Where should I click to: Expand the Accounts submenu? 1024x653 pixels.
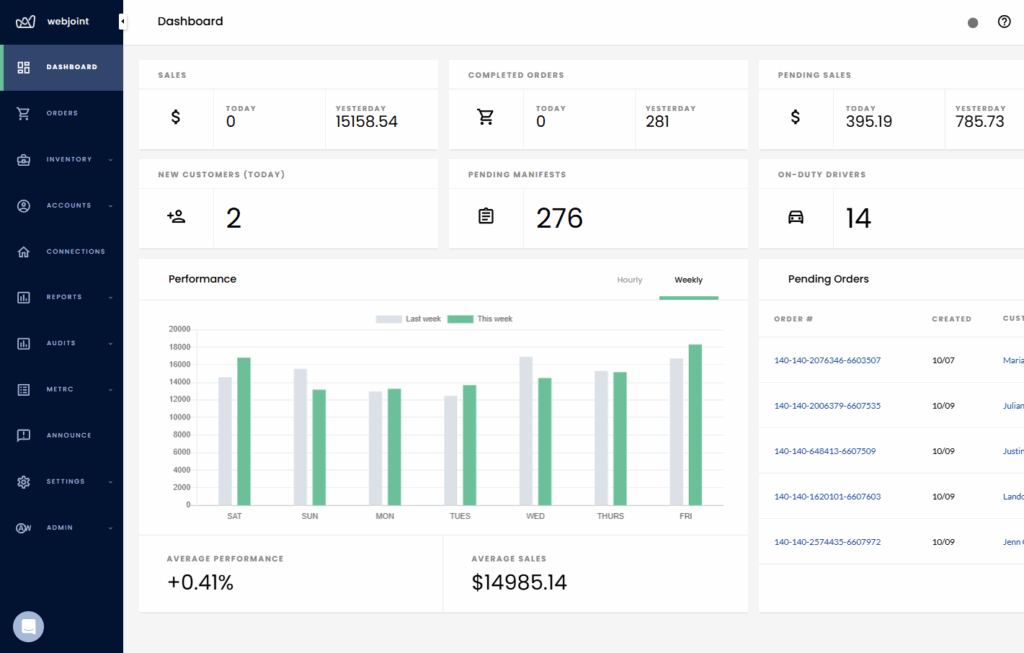click(110, 206)
